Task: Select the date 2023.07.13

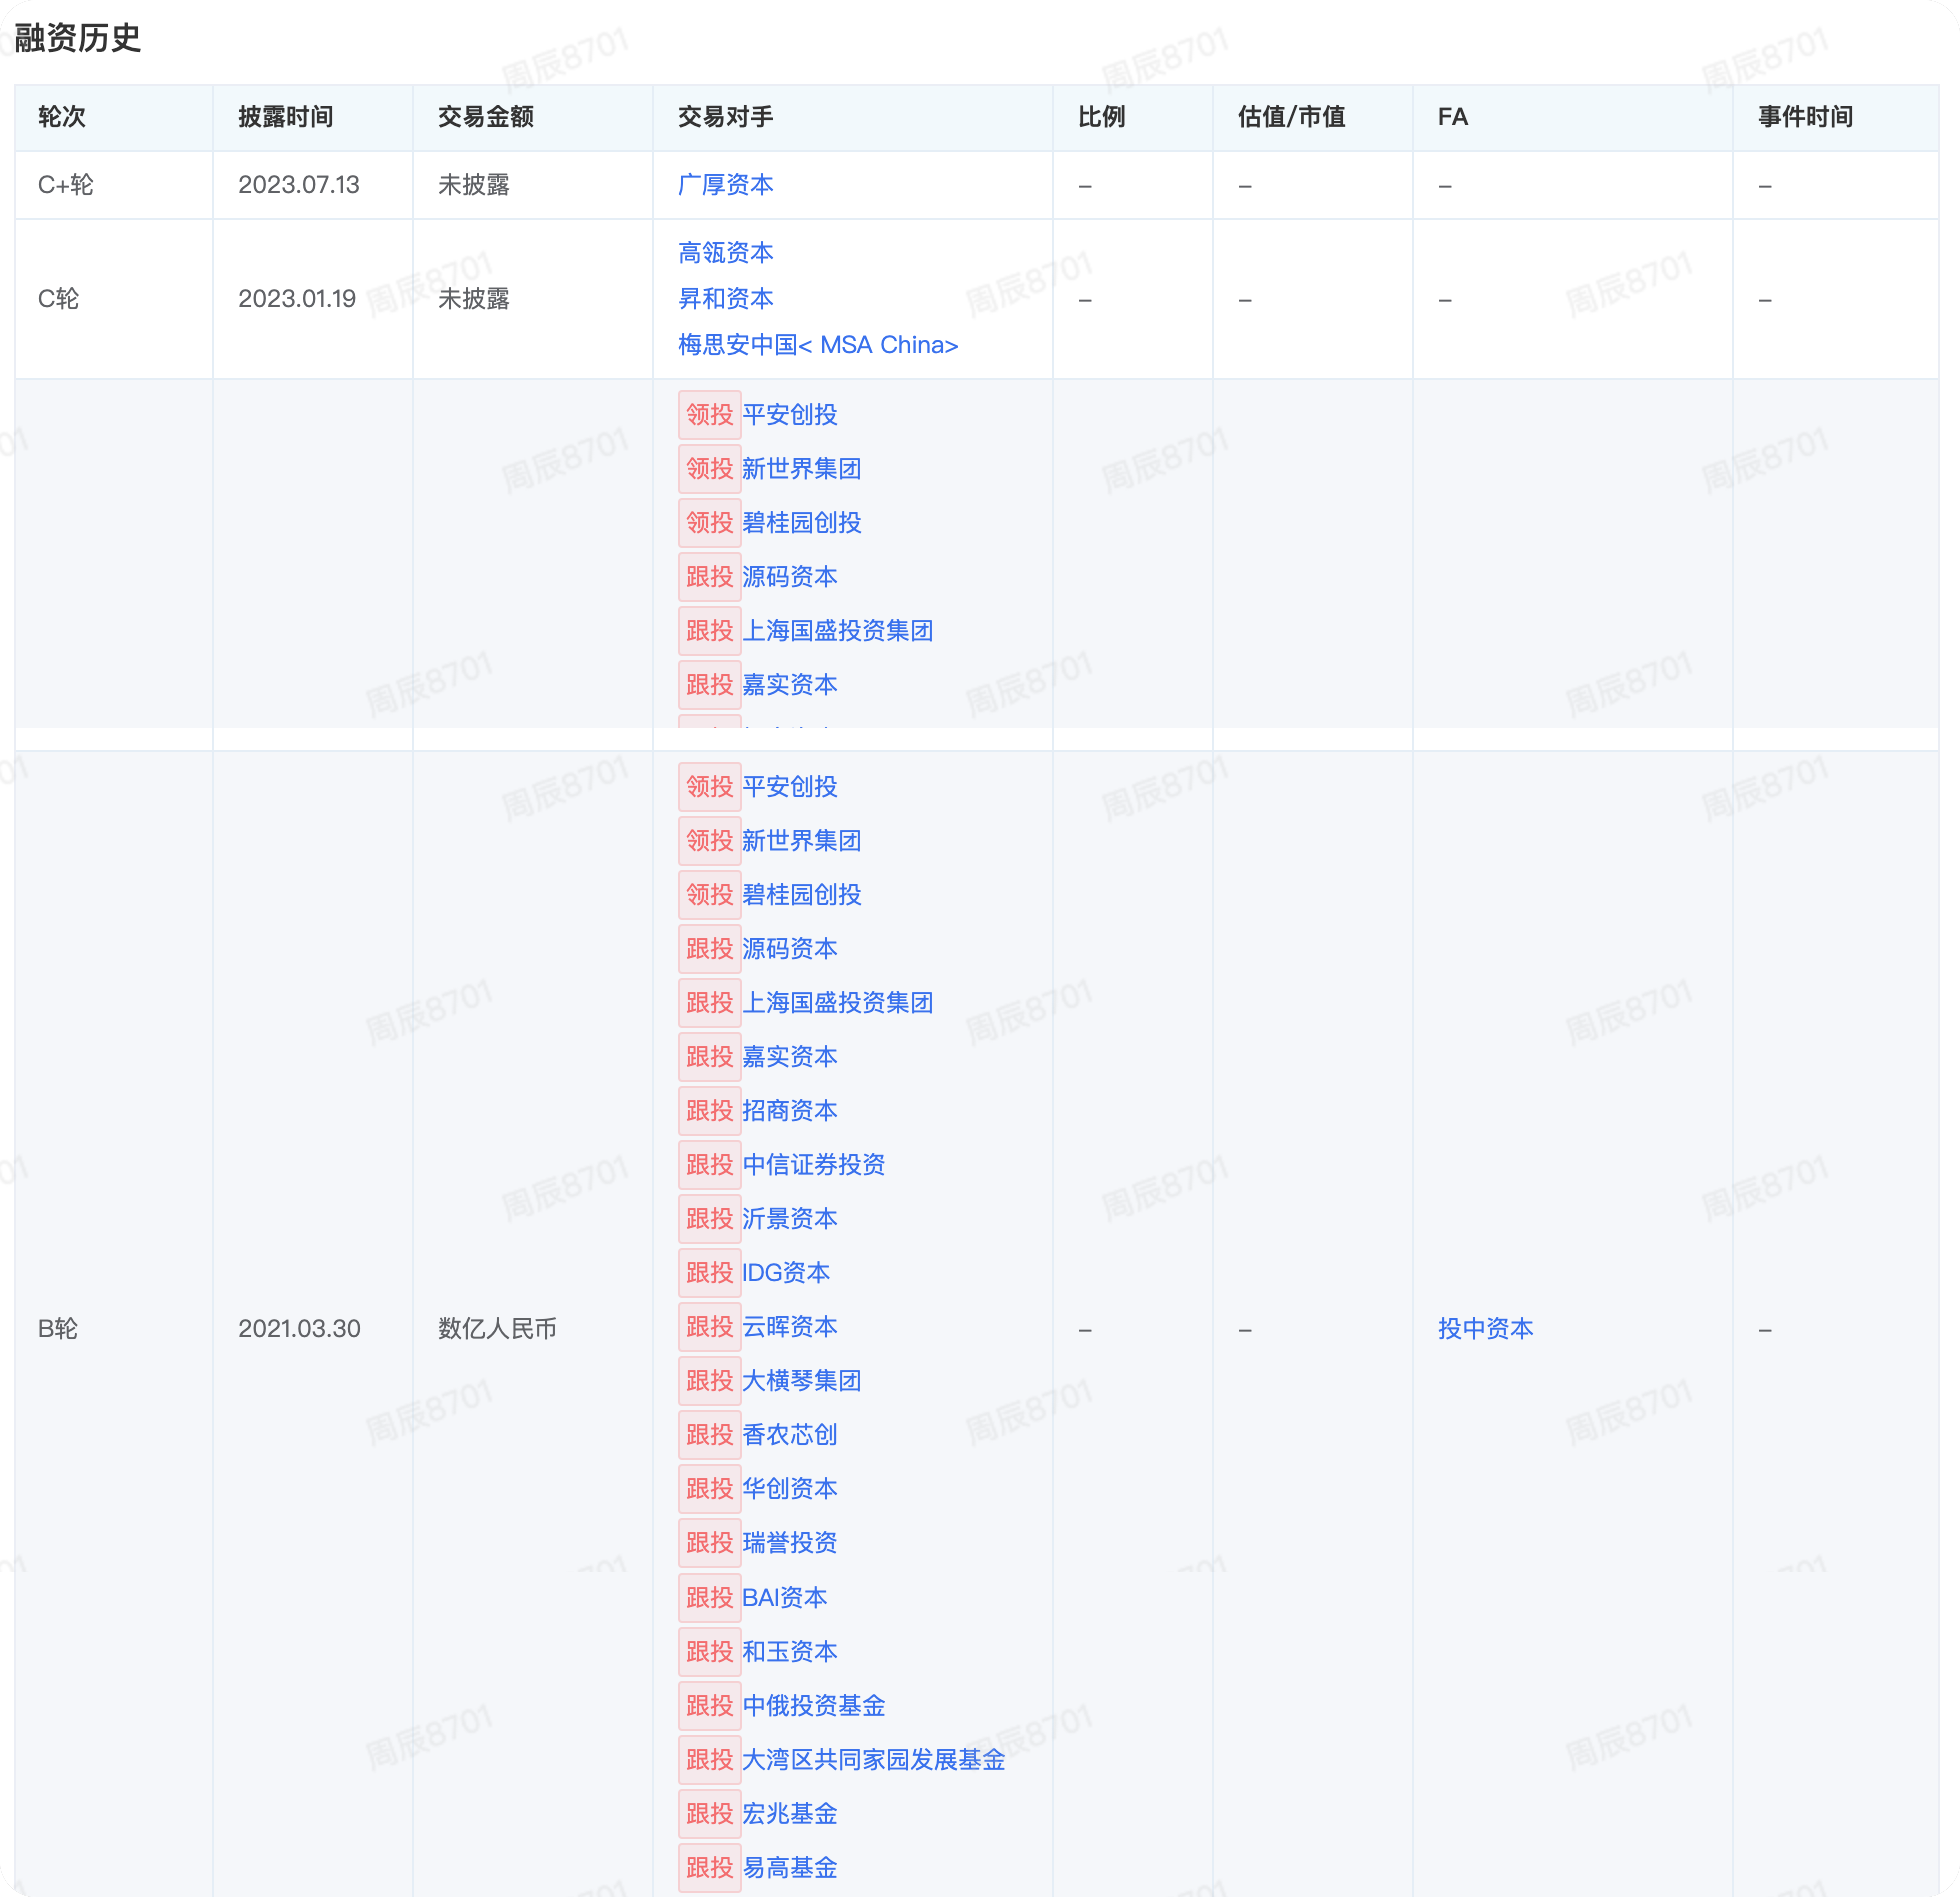Action: (x=299, y=185)
